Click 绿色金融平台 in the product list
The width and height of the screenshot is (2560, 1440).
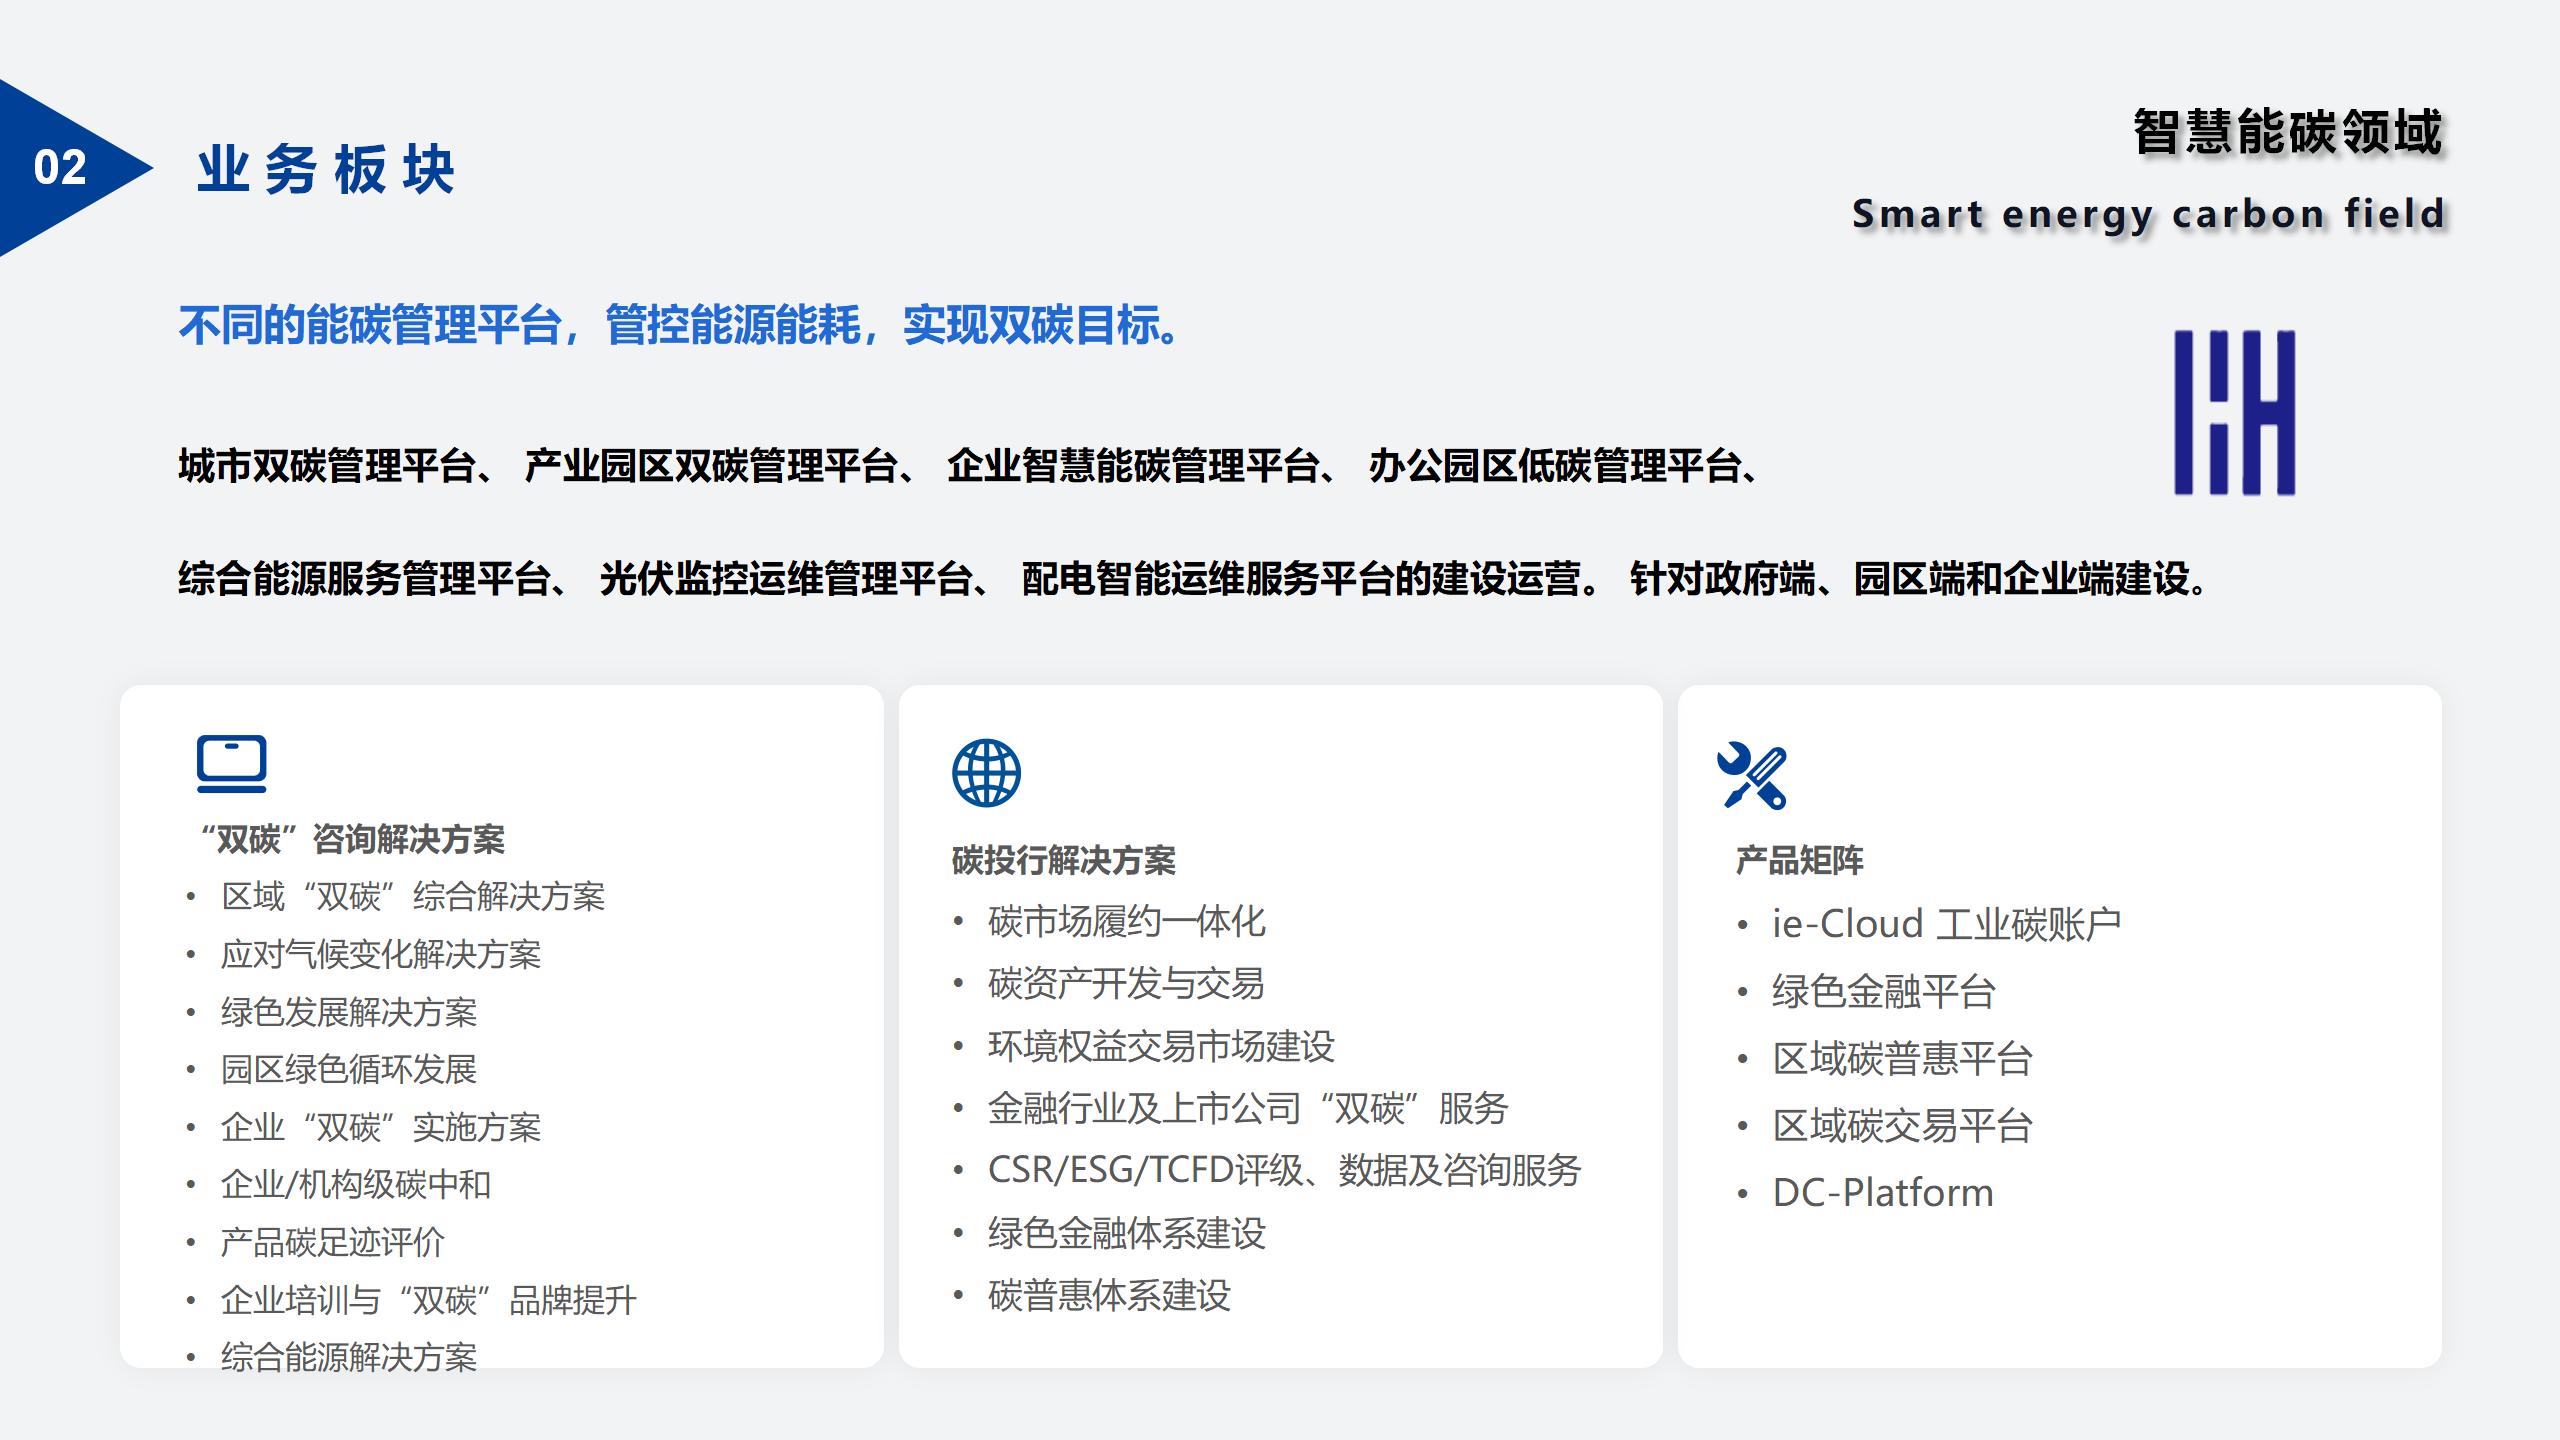[x=1883, y=992]
